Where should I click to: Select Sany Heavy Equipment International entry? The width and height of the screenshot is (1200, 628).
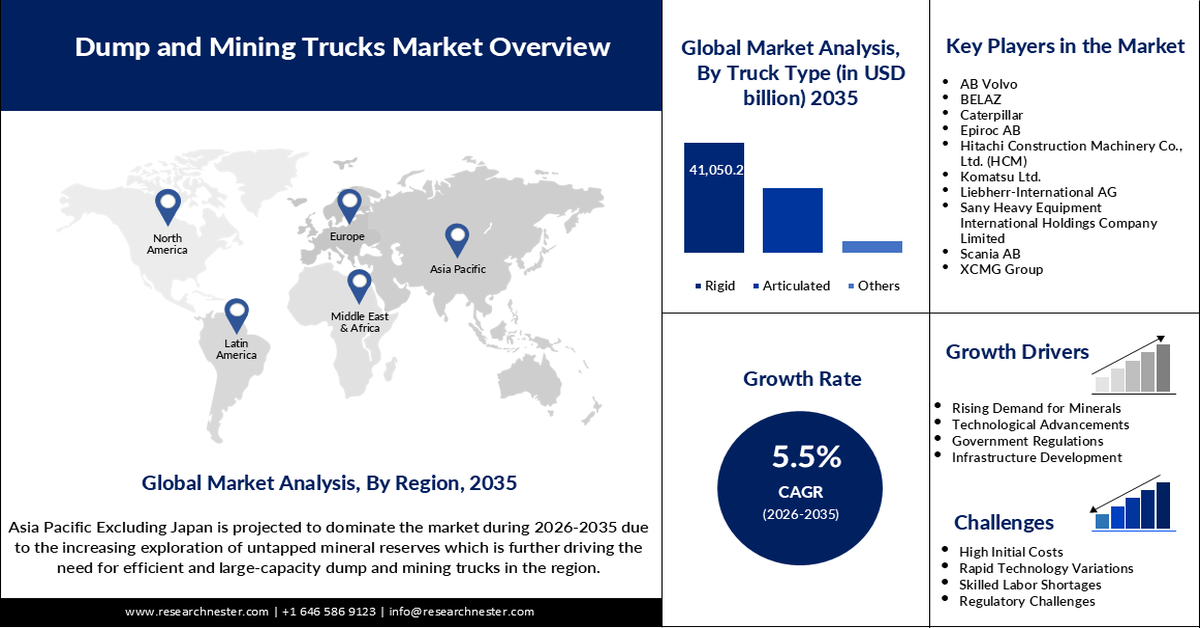tap(1058, 223)
